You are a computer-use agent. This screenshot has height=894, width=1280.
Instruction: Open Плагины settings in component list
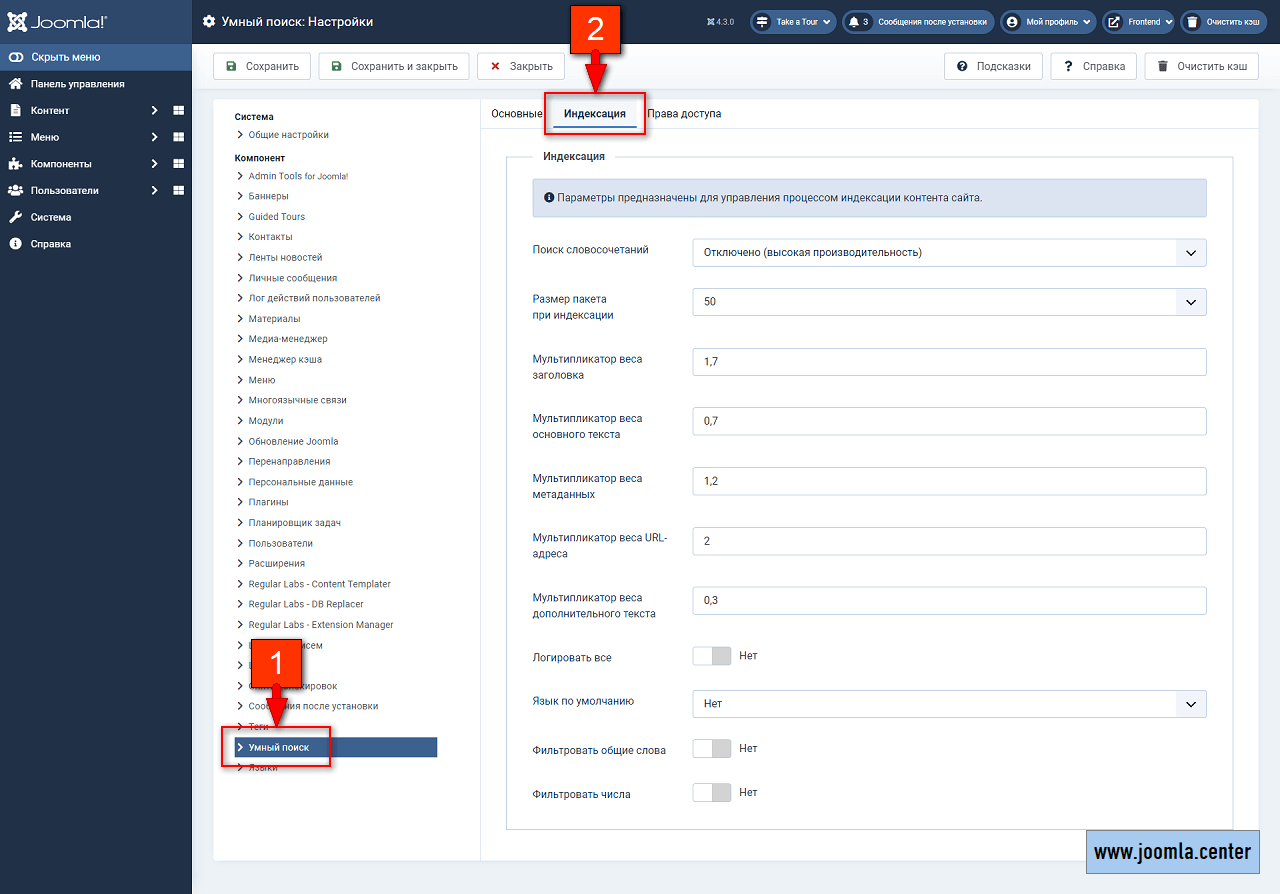[x=268, y=502]
